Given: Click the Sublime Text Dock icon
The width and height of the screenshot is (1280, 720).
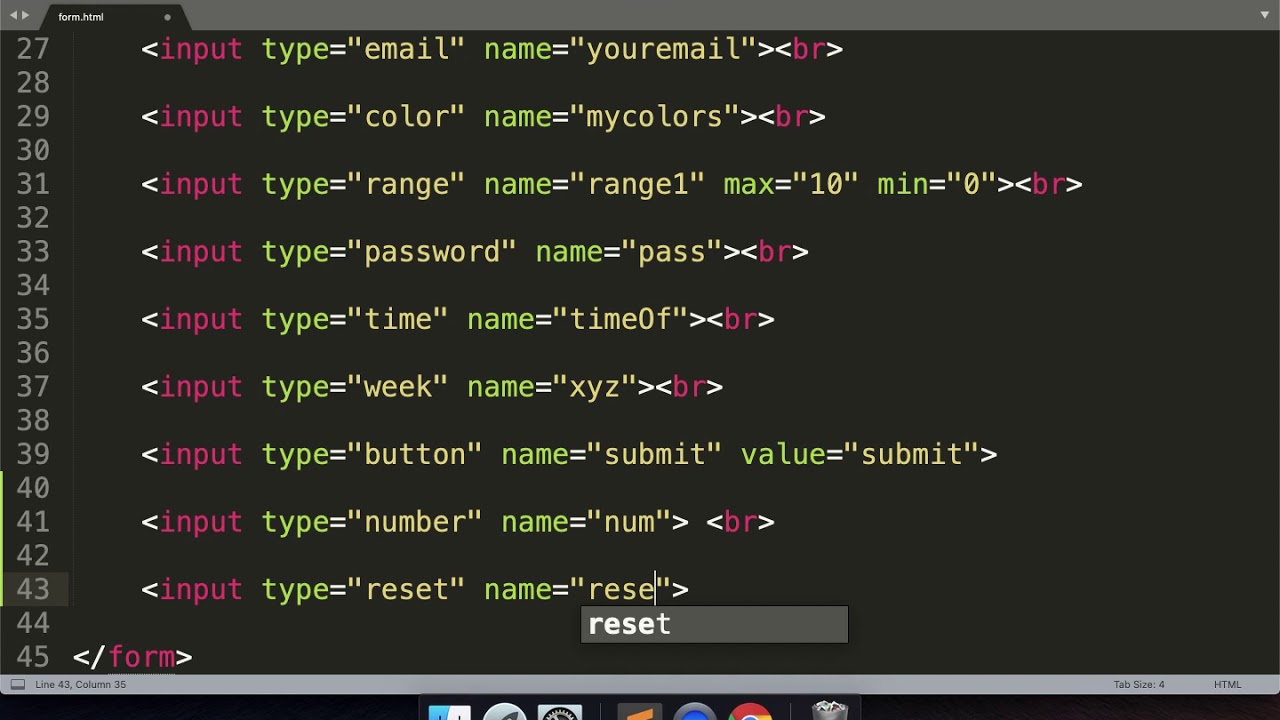Looking at the screenshot, I should point(640,712).
